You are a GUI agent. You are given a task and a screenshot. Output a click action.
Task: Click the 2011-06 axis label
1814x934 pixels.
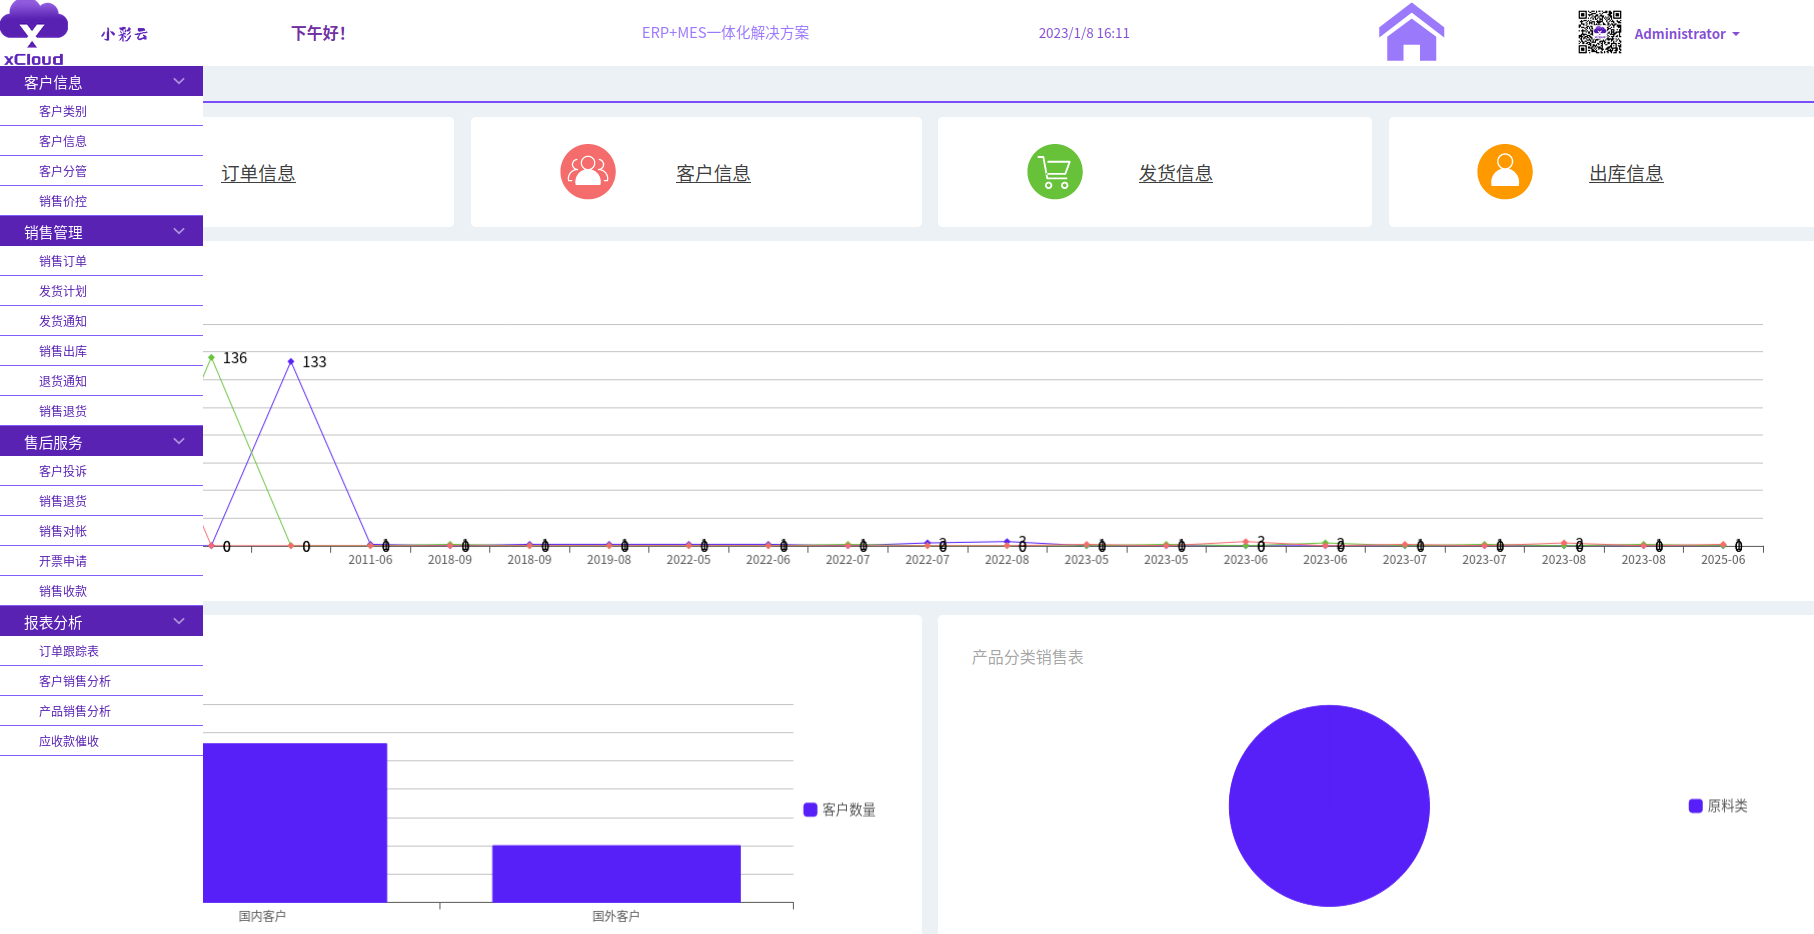point(370,560)
